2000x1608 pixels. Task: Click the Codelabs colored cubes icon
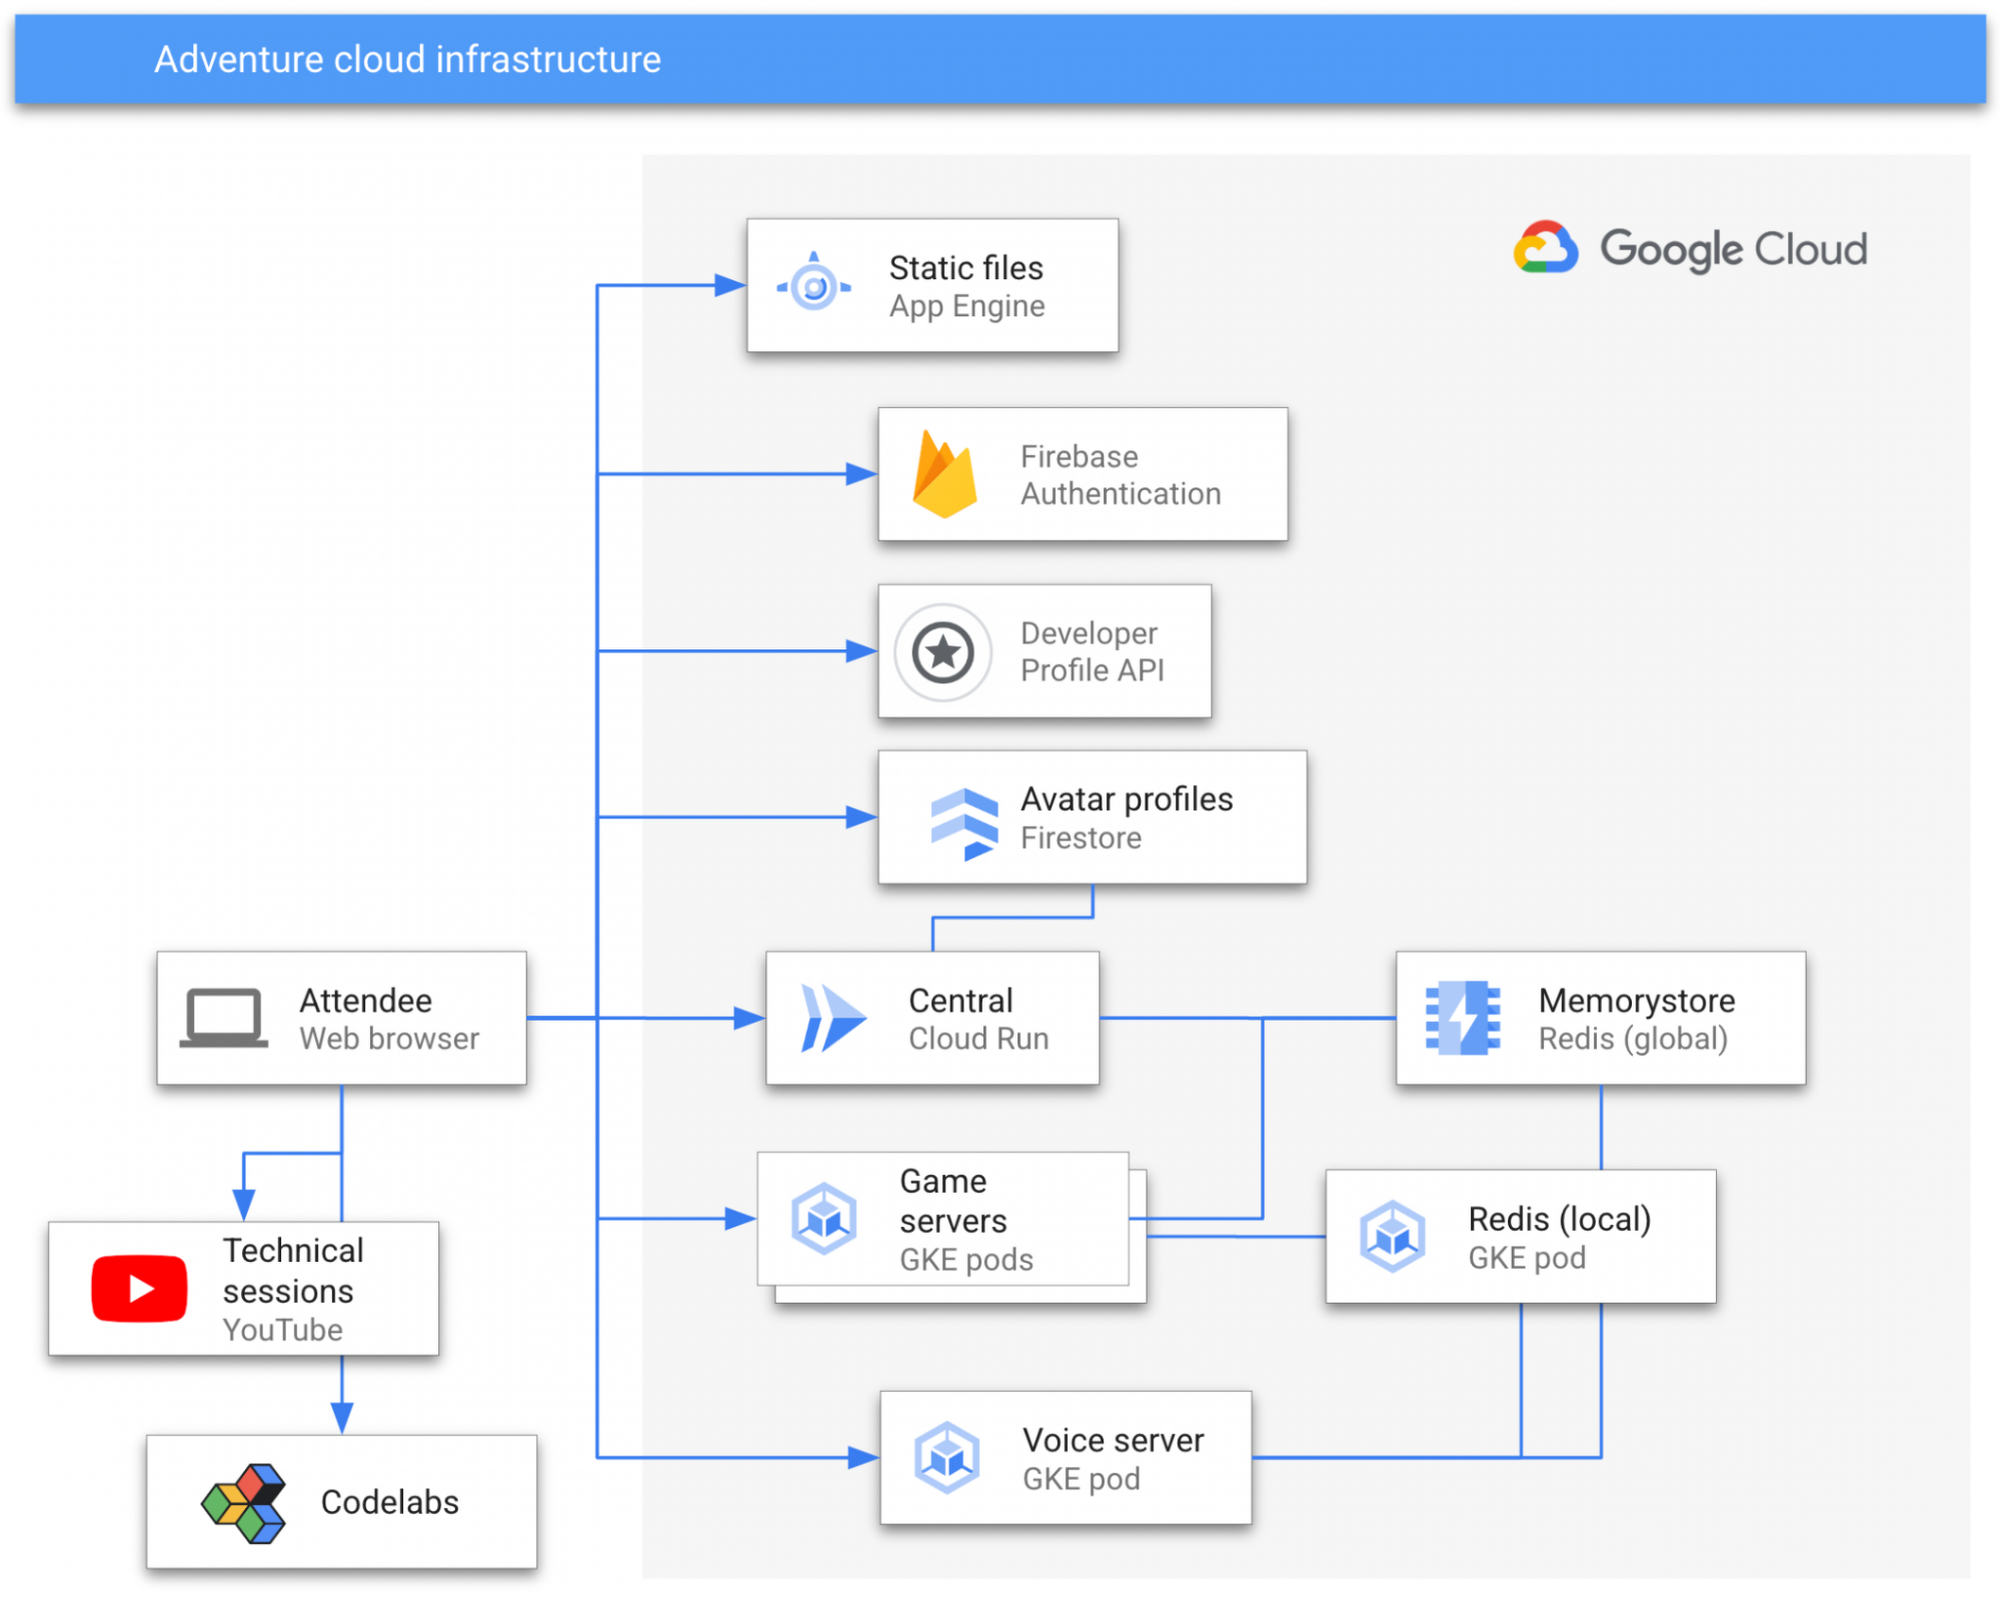click(244, 1503)
